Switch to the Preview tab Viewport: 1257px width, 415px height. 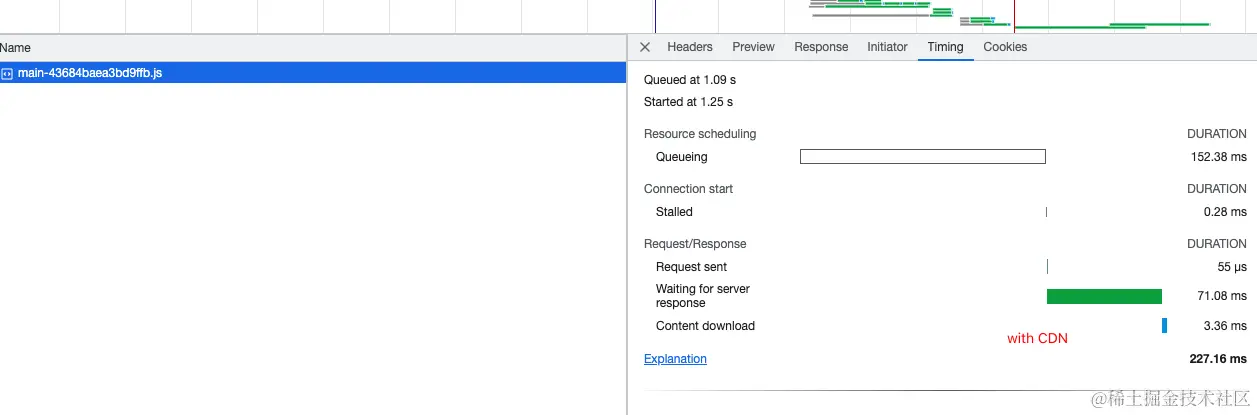pyautogui.click(x=753, y=47)
